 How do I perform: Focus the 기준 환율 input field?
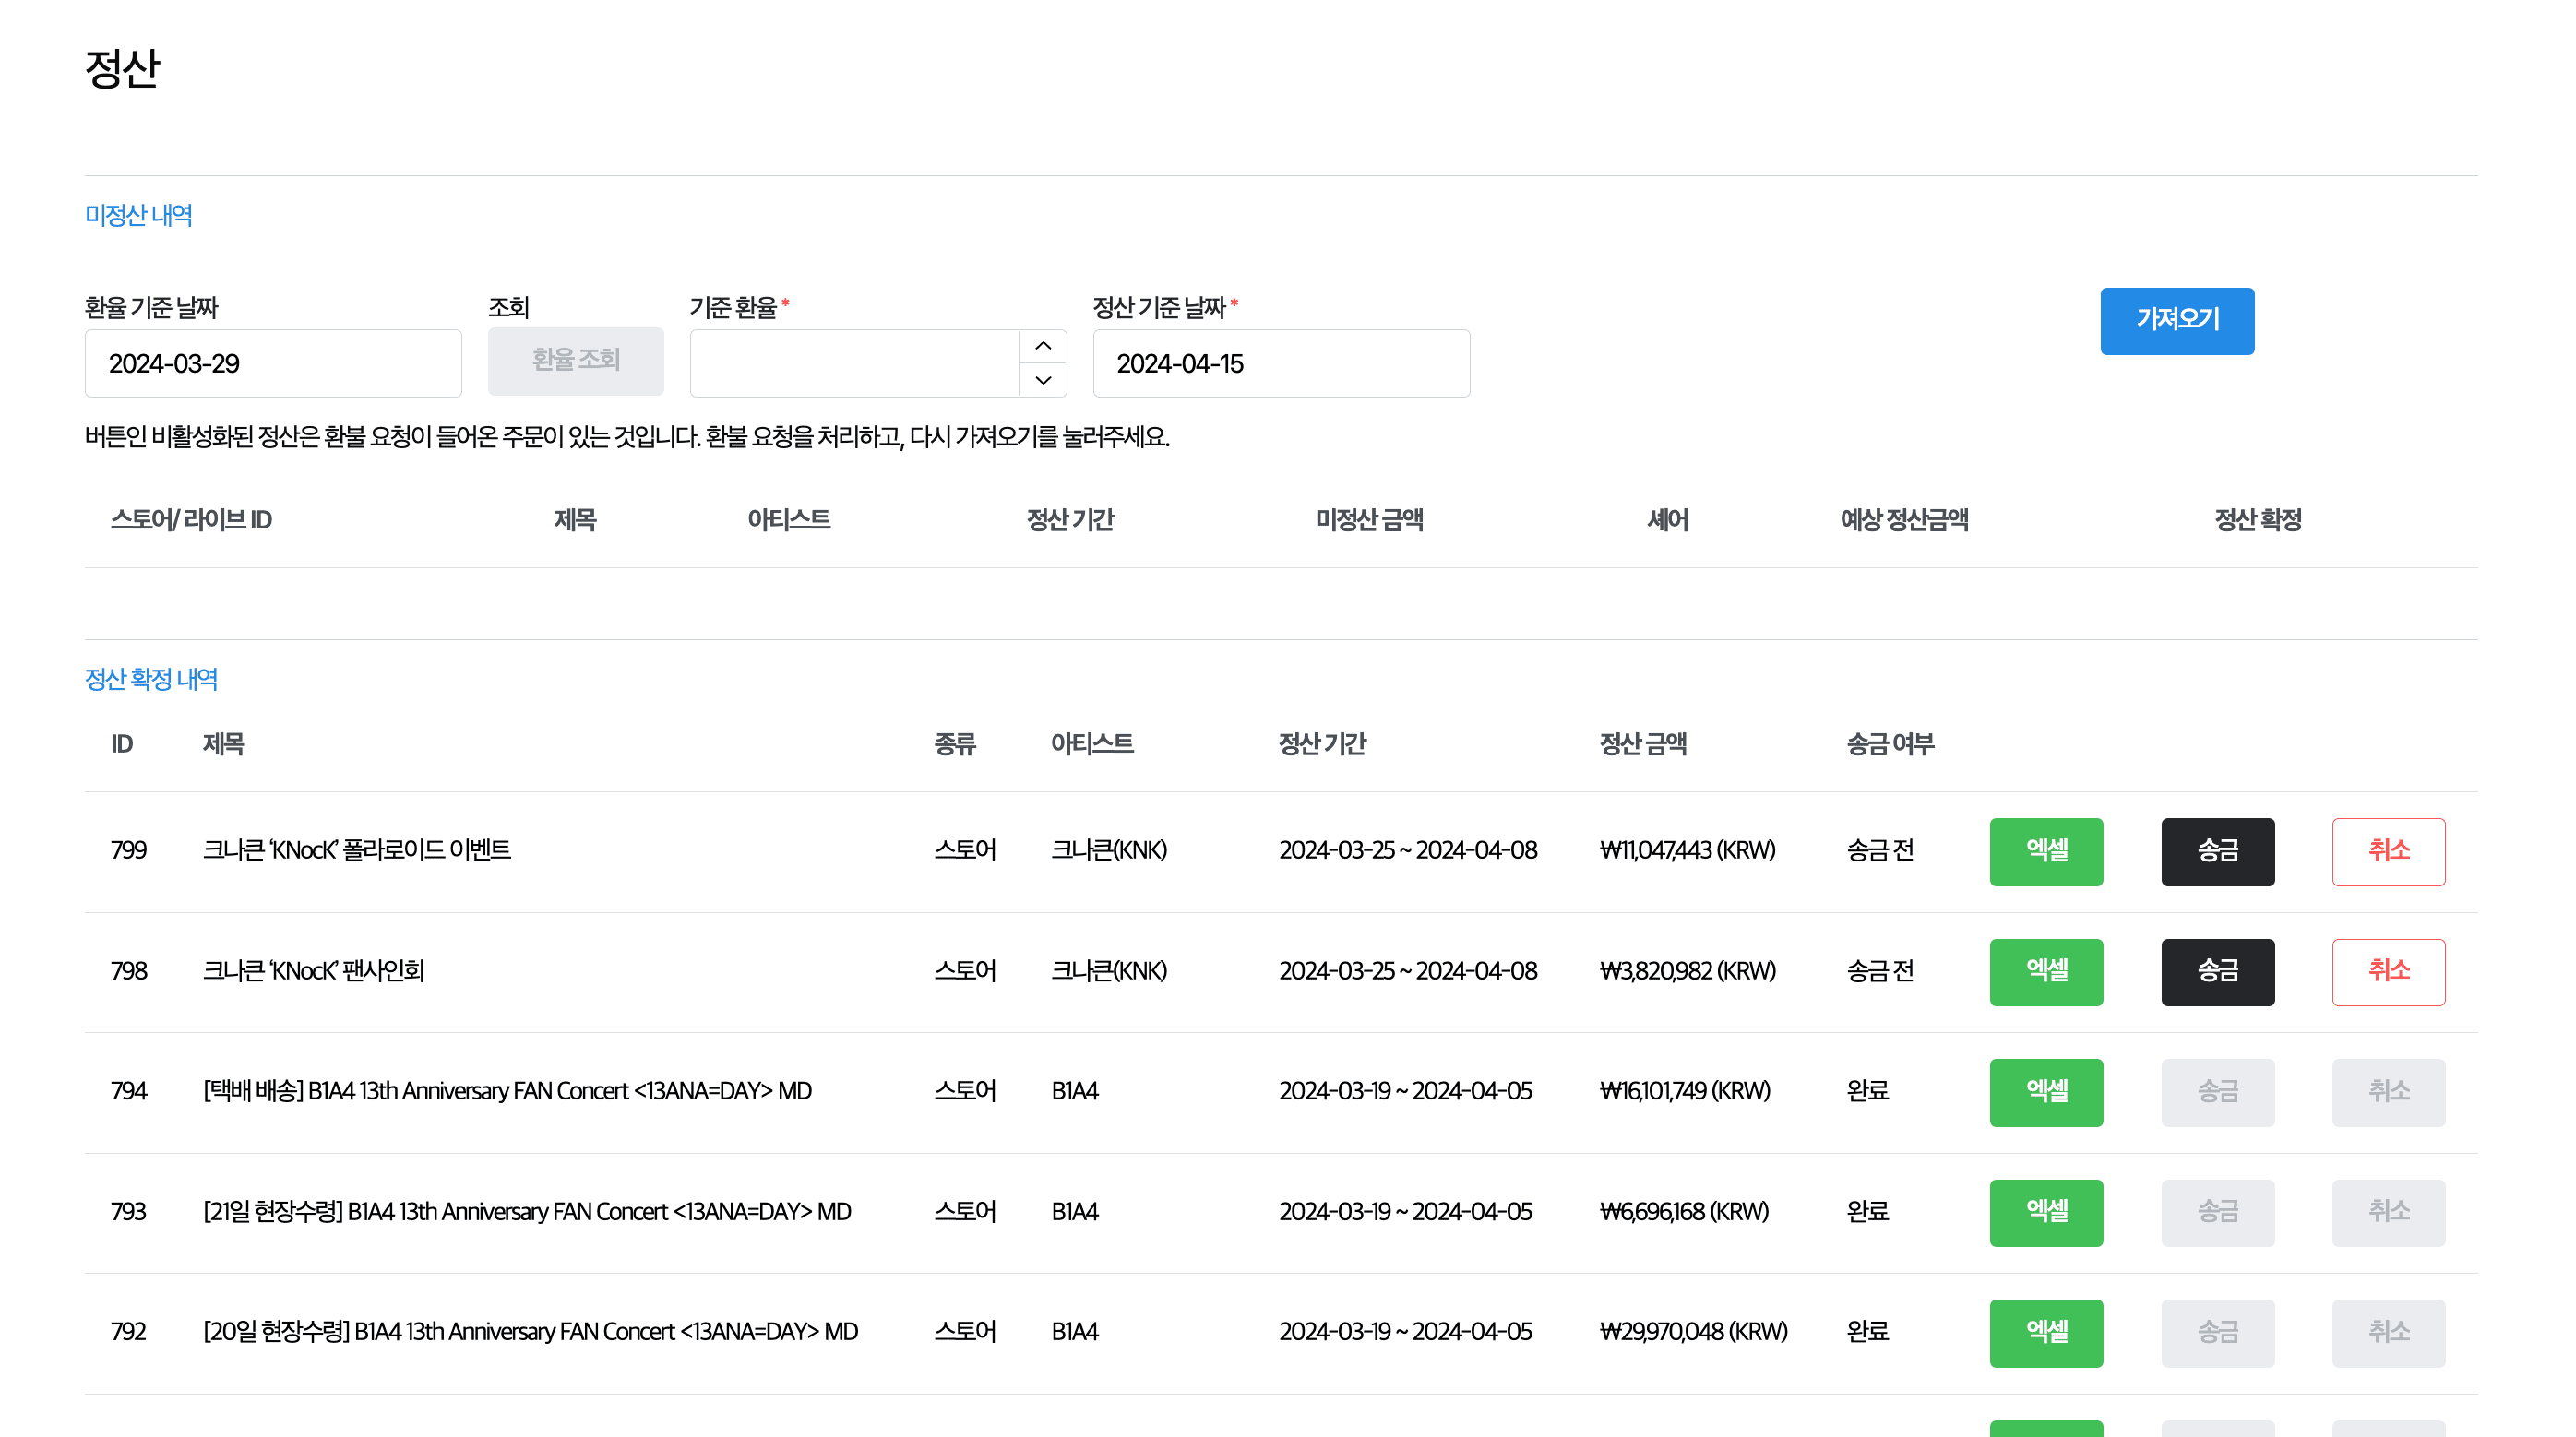point(854,364)
